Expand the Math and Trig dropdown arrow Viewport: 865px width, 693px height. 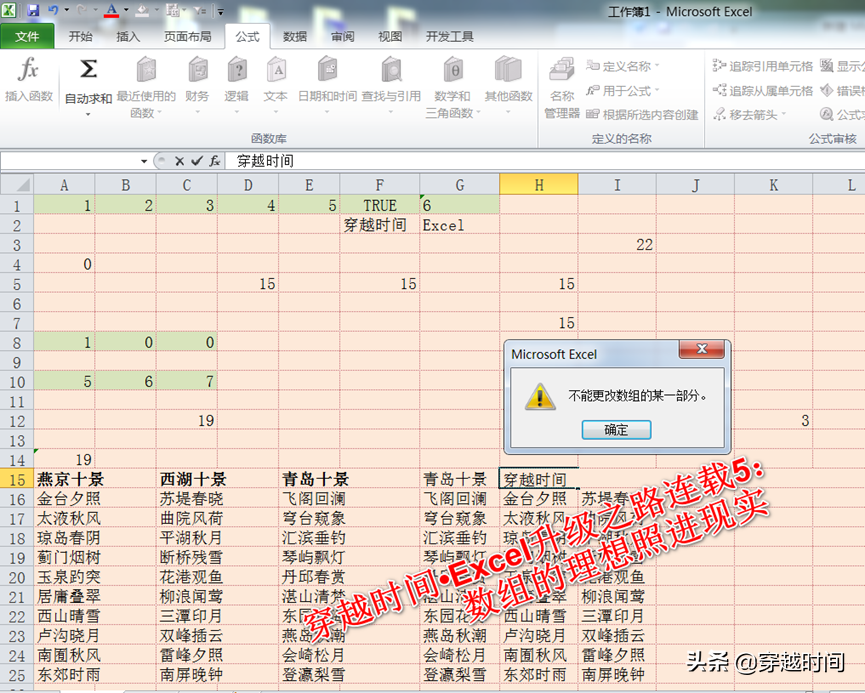point(478,113)
